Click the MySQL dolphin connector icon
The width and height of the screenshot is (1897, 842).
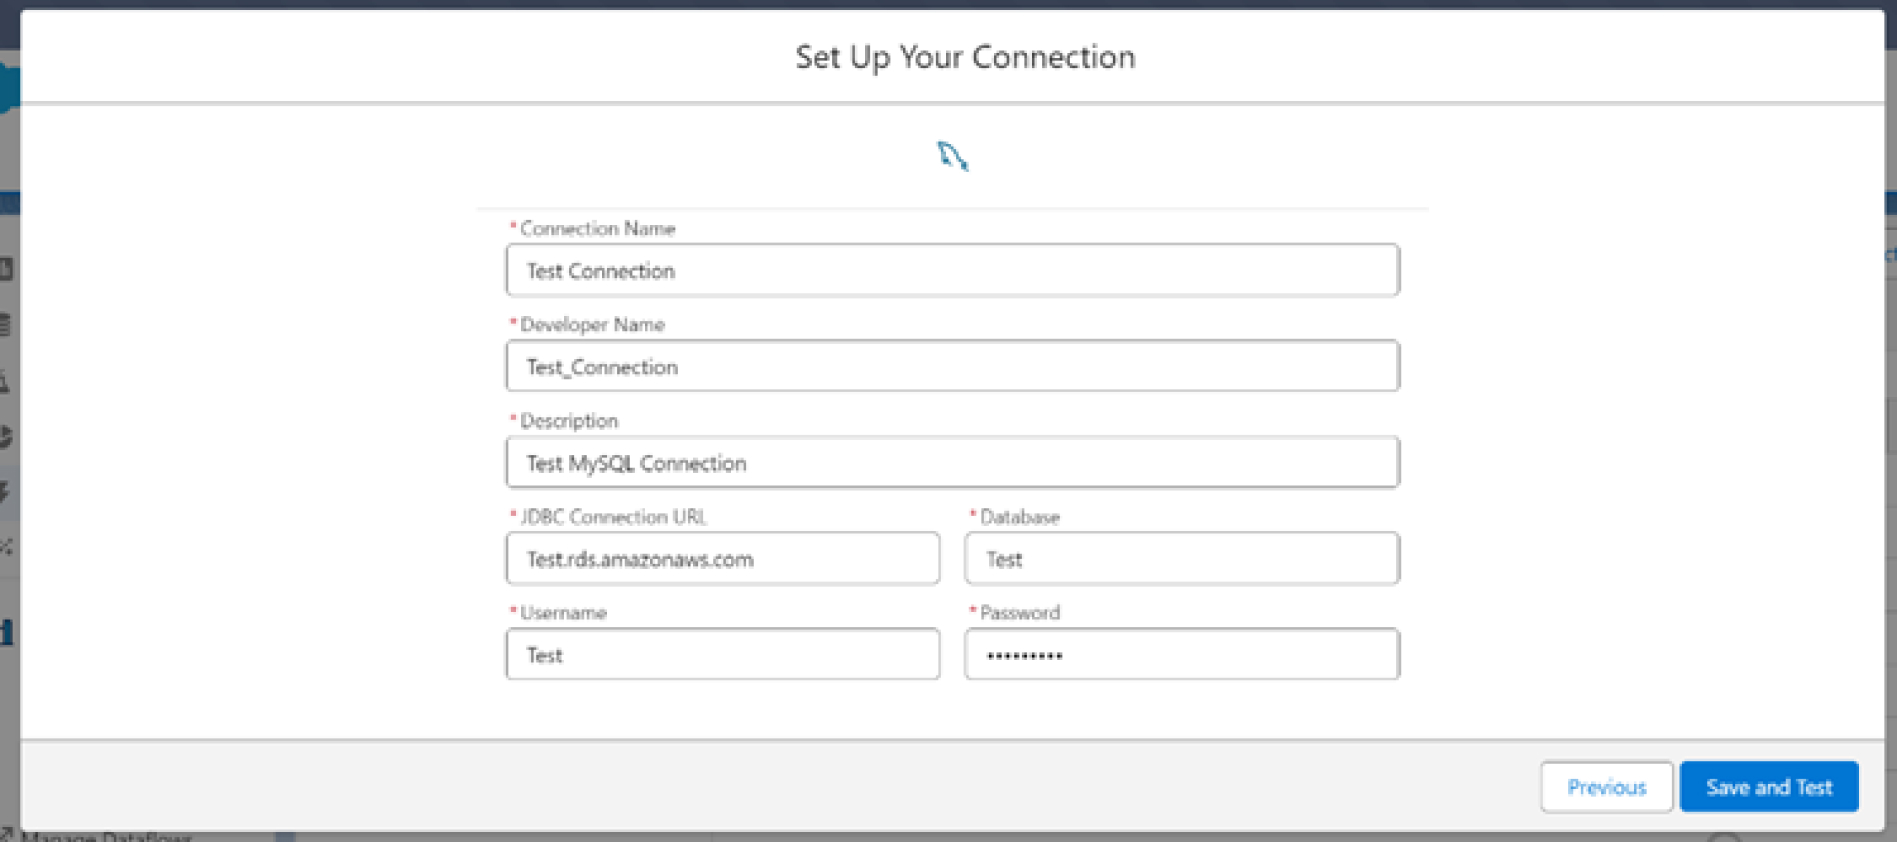point(952,156)
